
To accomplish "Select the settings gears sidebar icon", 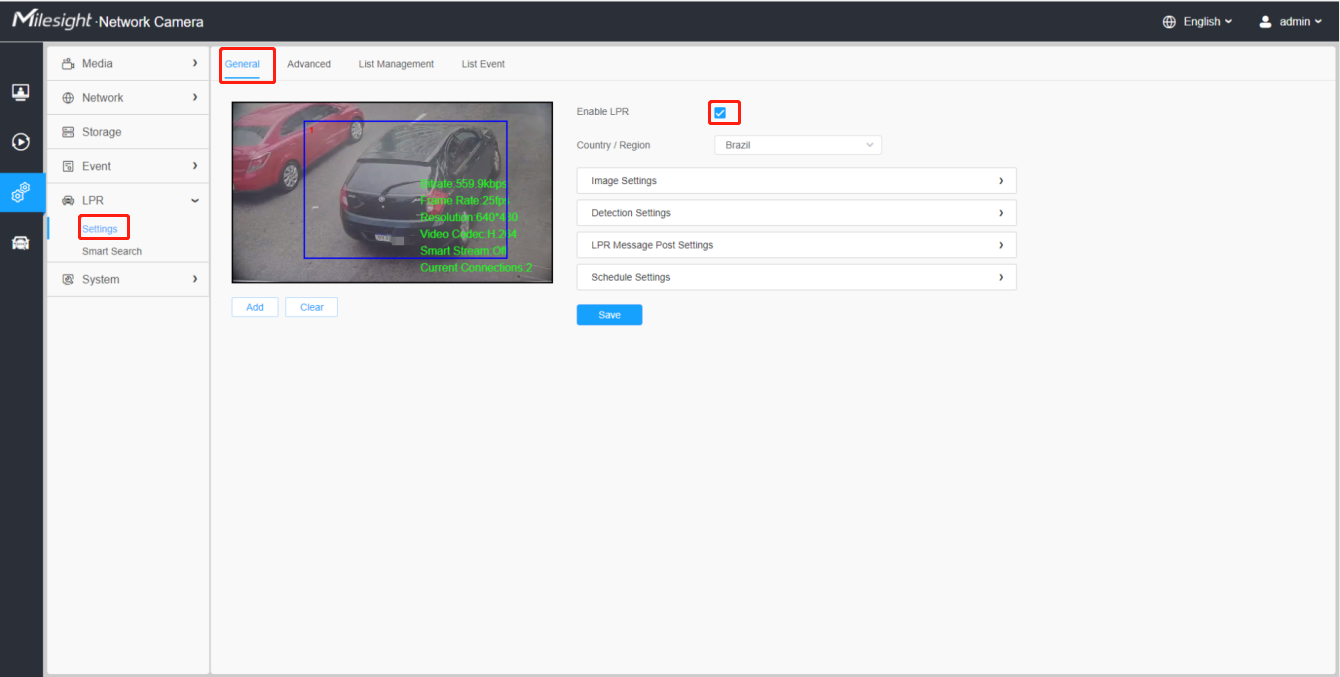I will click(21, 192).
